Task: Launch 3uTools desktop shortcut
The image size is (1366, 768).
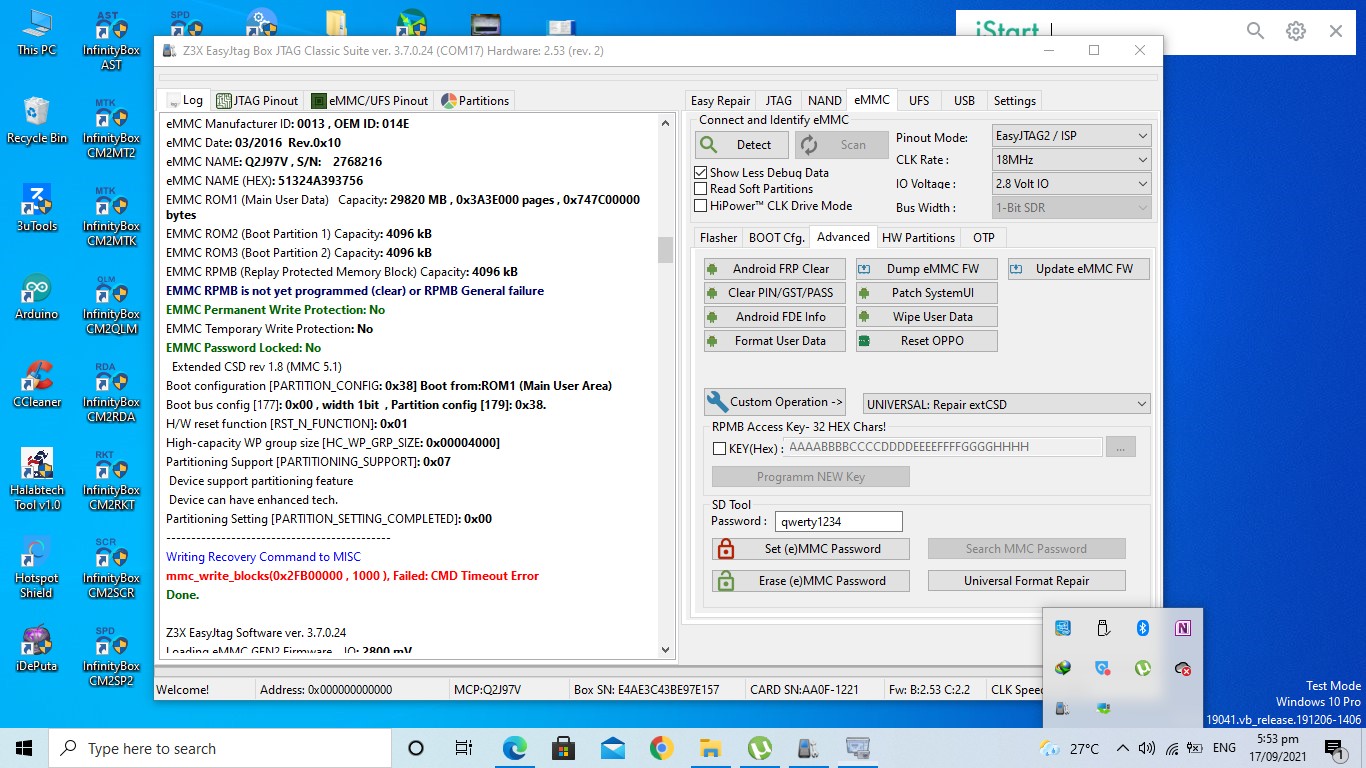Action: coord(37,208)
